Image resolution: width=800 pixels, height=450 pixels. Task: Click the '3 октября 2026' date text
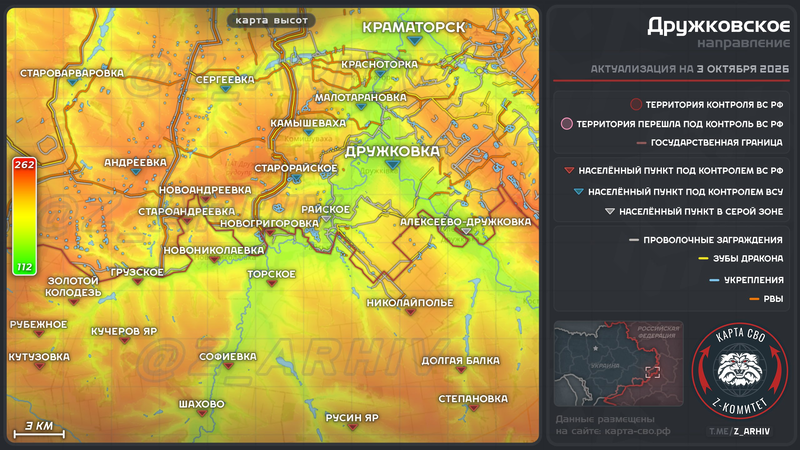743,69
